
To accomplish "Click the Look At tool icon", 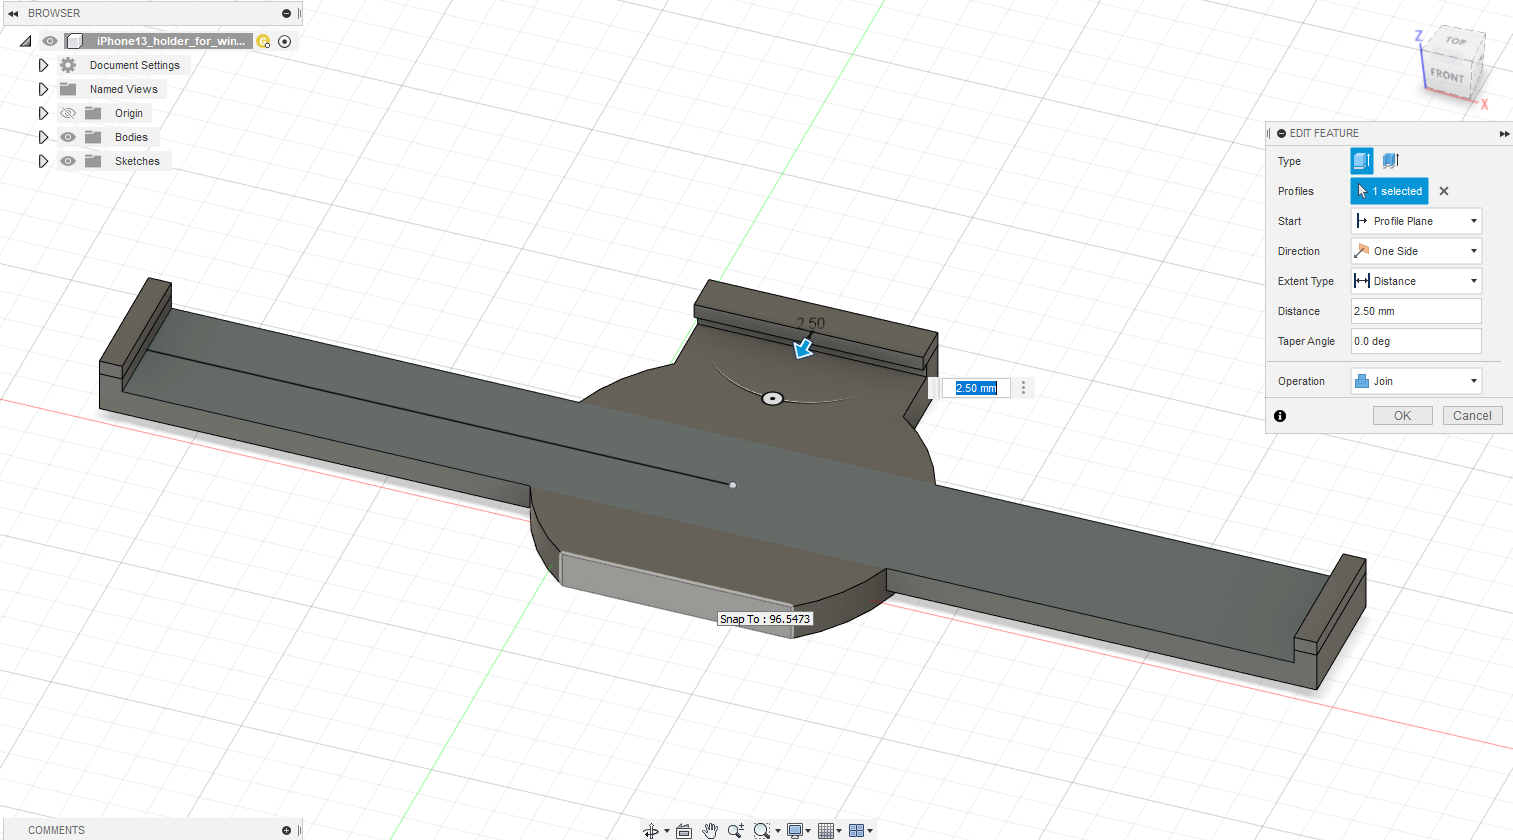I will click(x=684, y=830).
